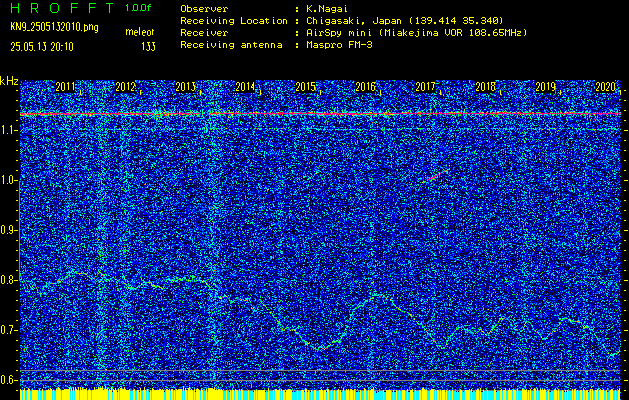Click the date stamp 25.05.13 20:10
This screenshot has height=400, width=629.
click(42, 47)
